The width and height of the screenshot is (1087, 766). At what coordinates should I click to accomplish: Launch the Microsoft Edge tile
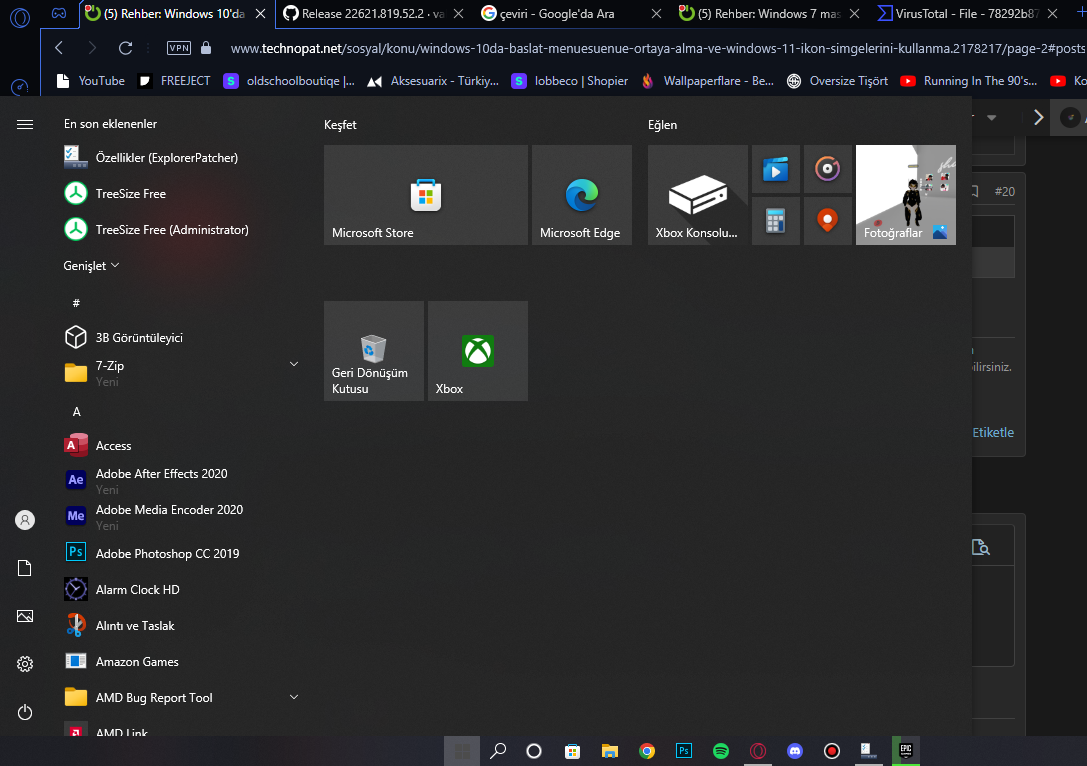click(582, 195)
